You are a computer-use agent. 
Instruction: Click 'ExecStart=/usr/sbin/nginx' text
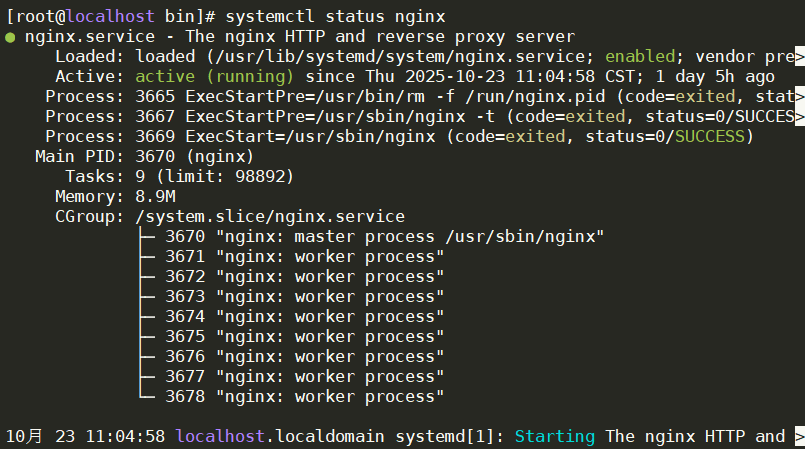click(x=310, y=136)
